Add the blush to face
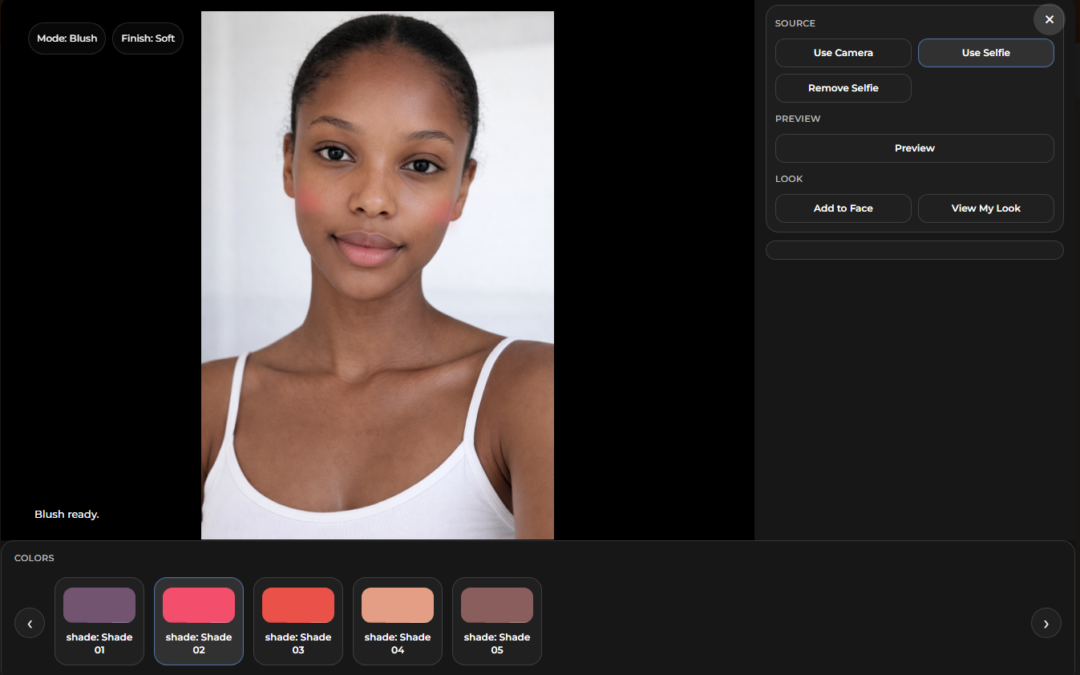Screen dimensions: 1080x675 click(x=842, y=208)
